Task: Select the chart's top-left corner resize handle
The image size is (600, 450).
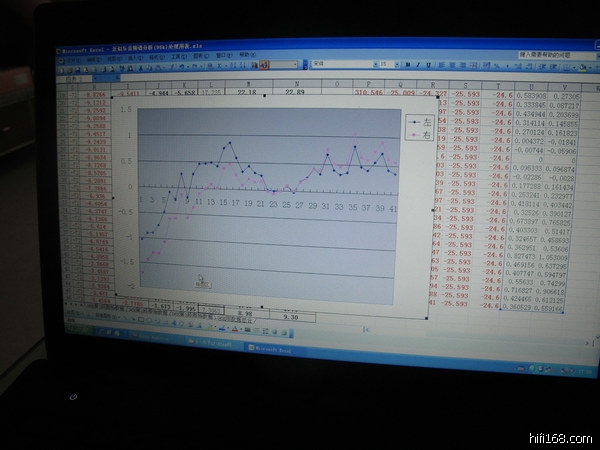Action: pyautogui.click(x=112, y=99)
